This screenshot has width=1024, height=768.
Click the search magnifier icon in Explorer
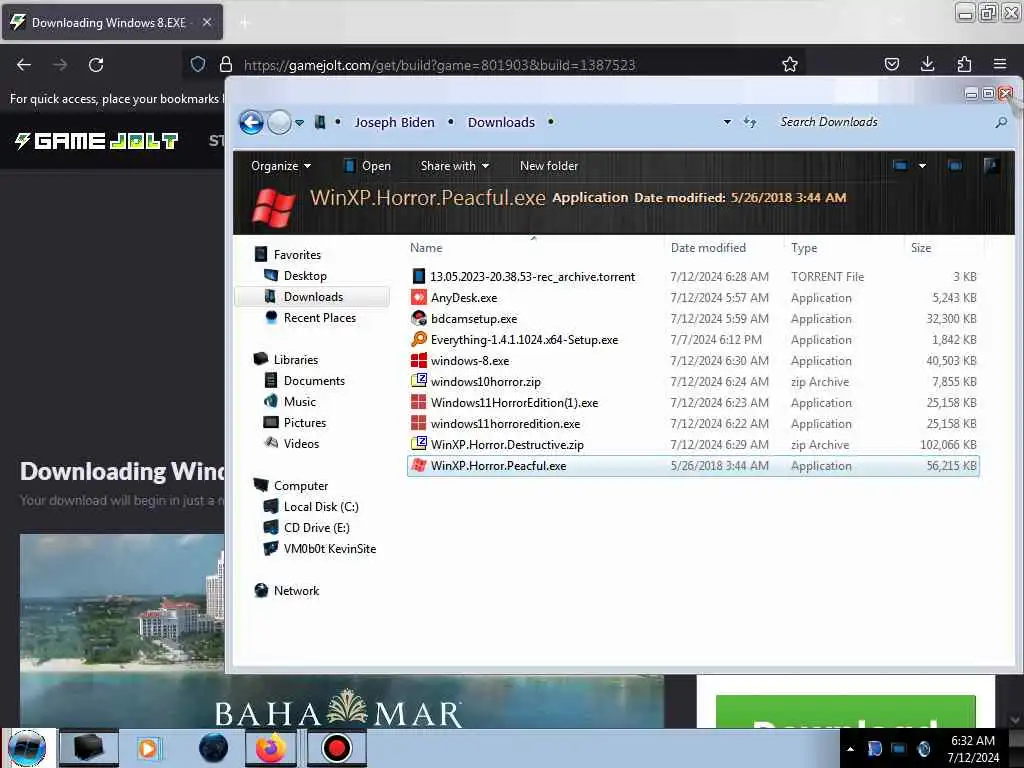(1000, 122)
